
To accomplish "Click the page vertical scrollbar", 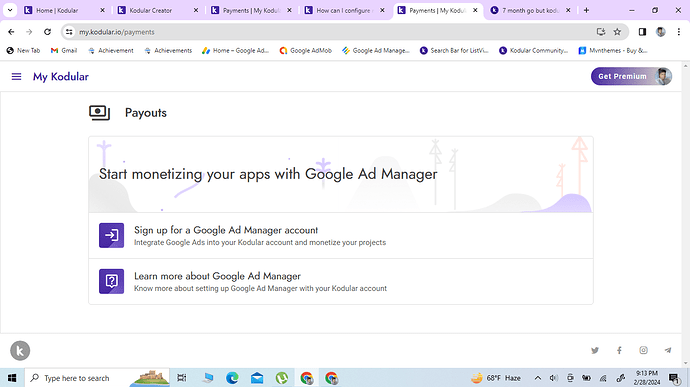I will tap(685, 214).
